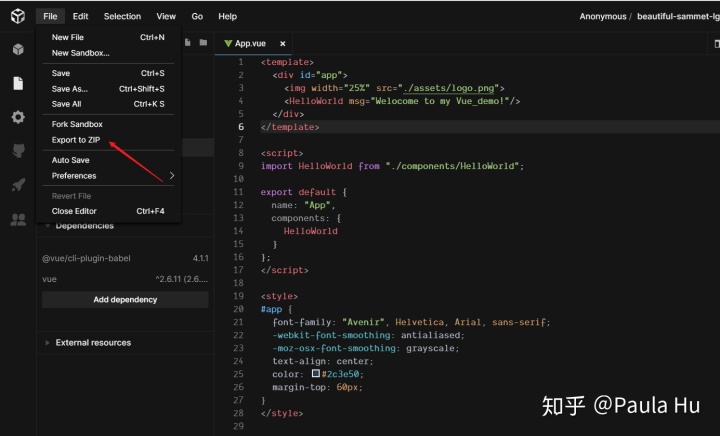Toggle Auto Save in File menu
Viewport: 720px width, 436px height.
pyautogui.click(x=108, y=160)
